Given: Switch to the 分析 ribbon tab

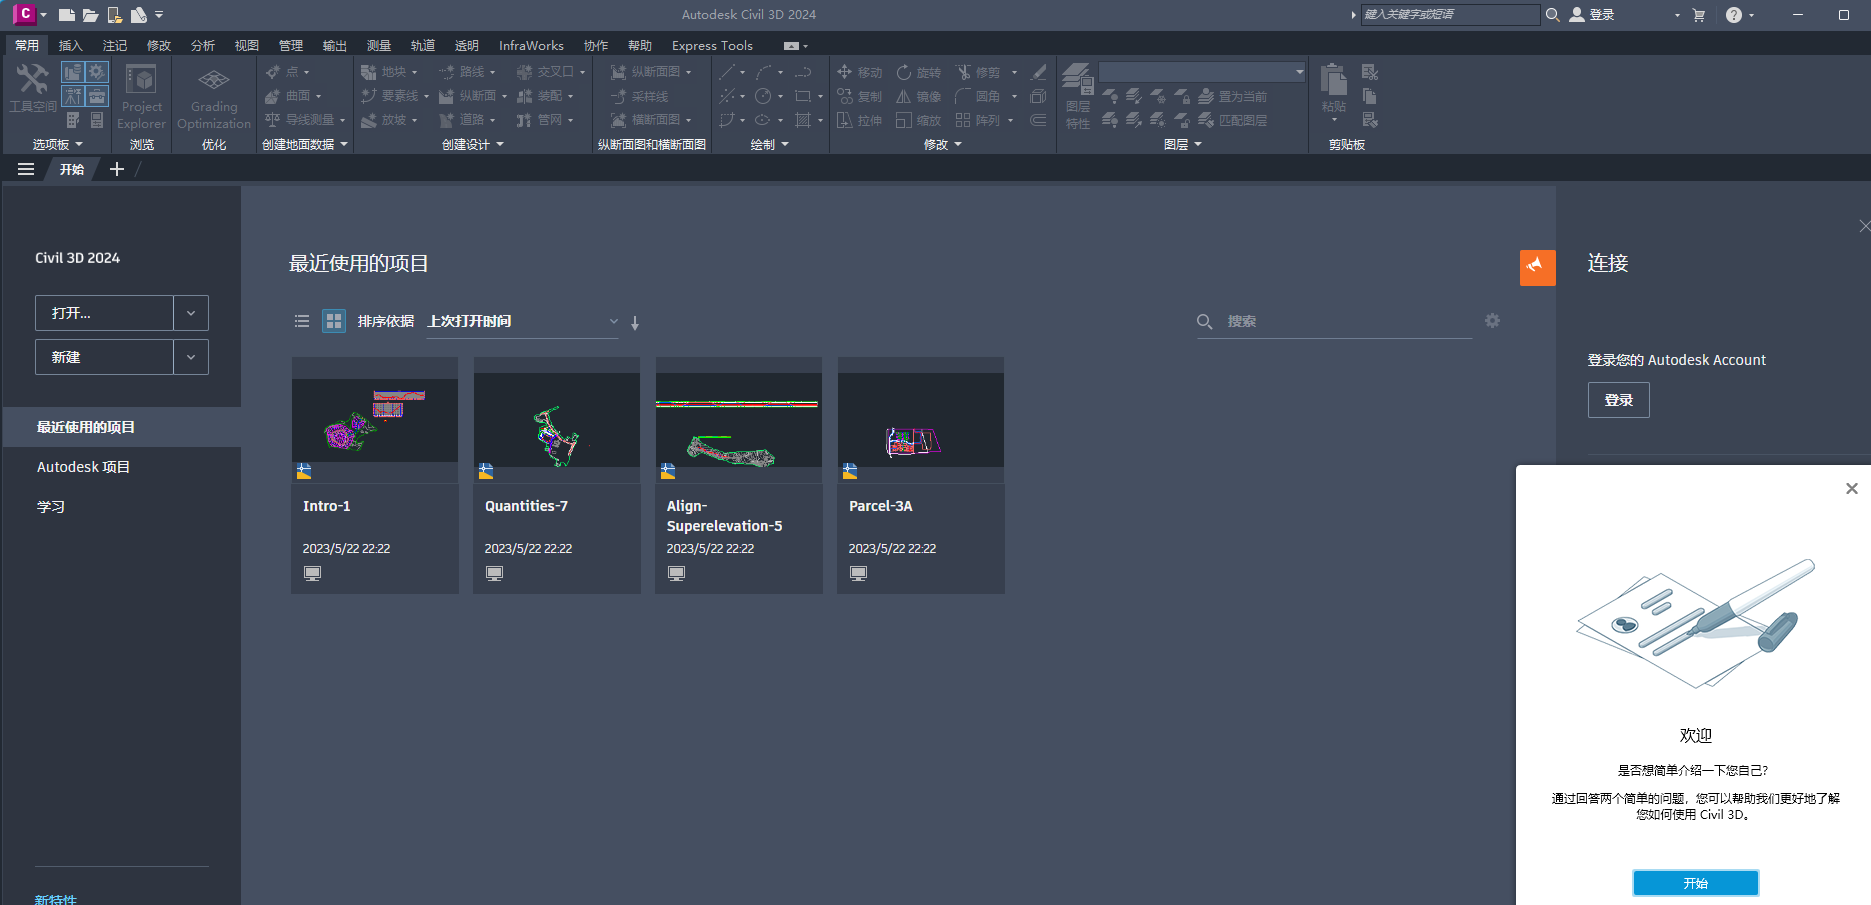Looking at the screenshot, I should point(203,45).
